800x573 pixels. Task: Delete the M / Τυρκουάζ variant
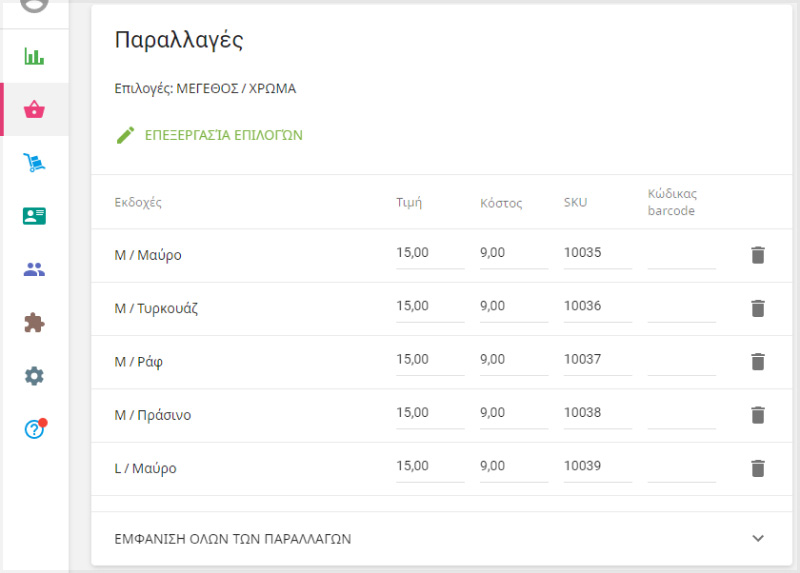tap(758, 308)
